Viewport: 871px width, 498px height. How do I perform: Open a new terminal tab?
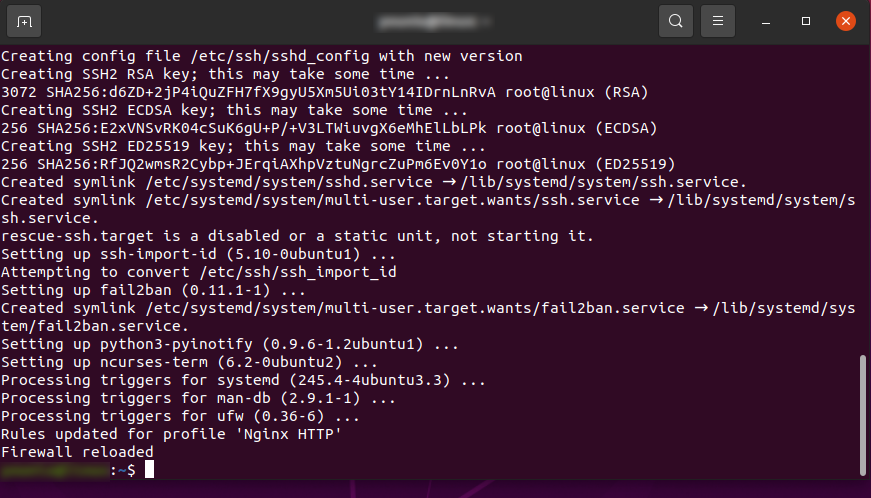24,22
